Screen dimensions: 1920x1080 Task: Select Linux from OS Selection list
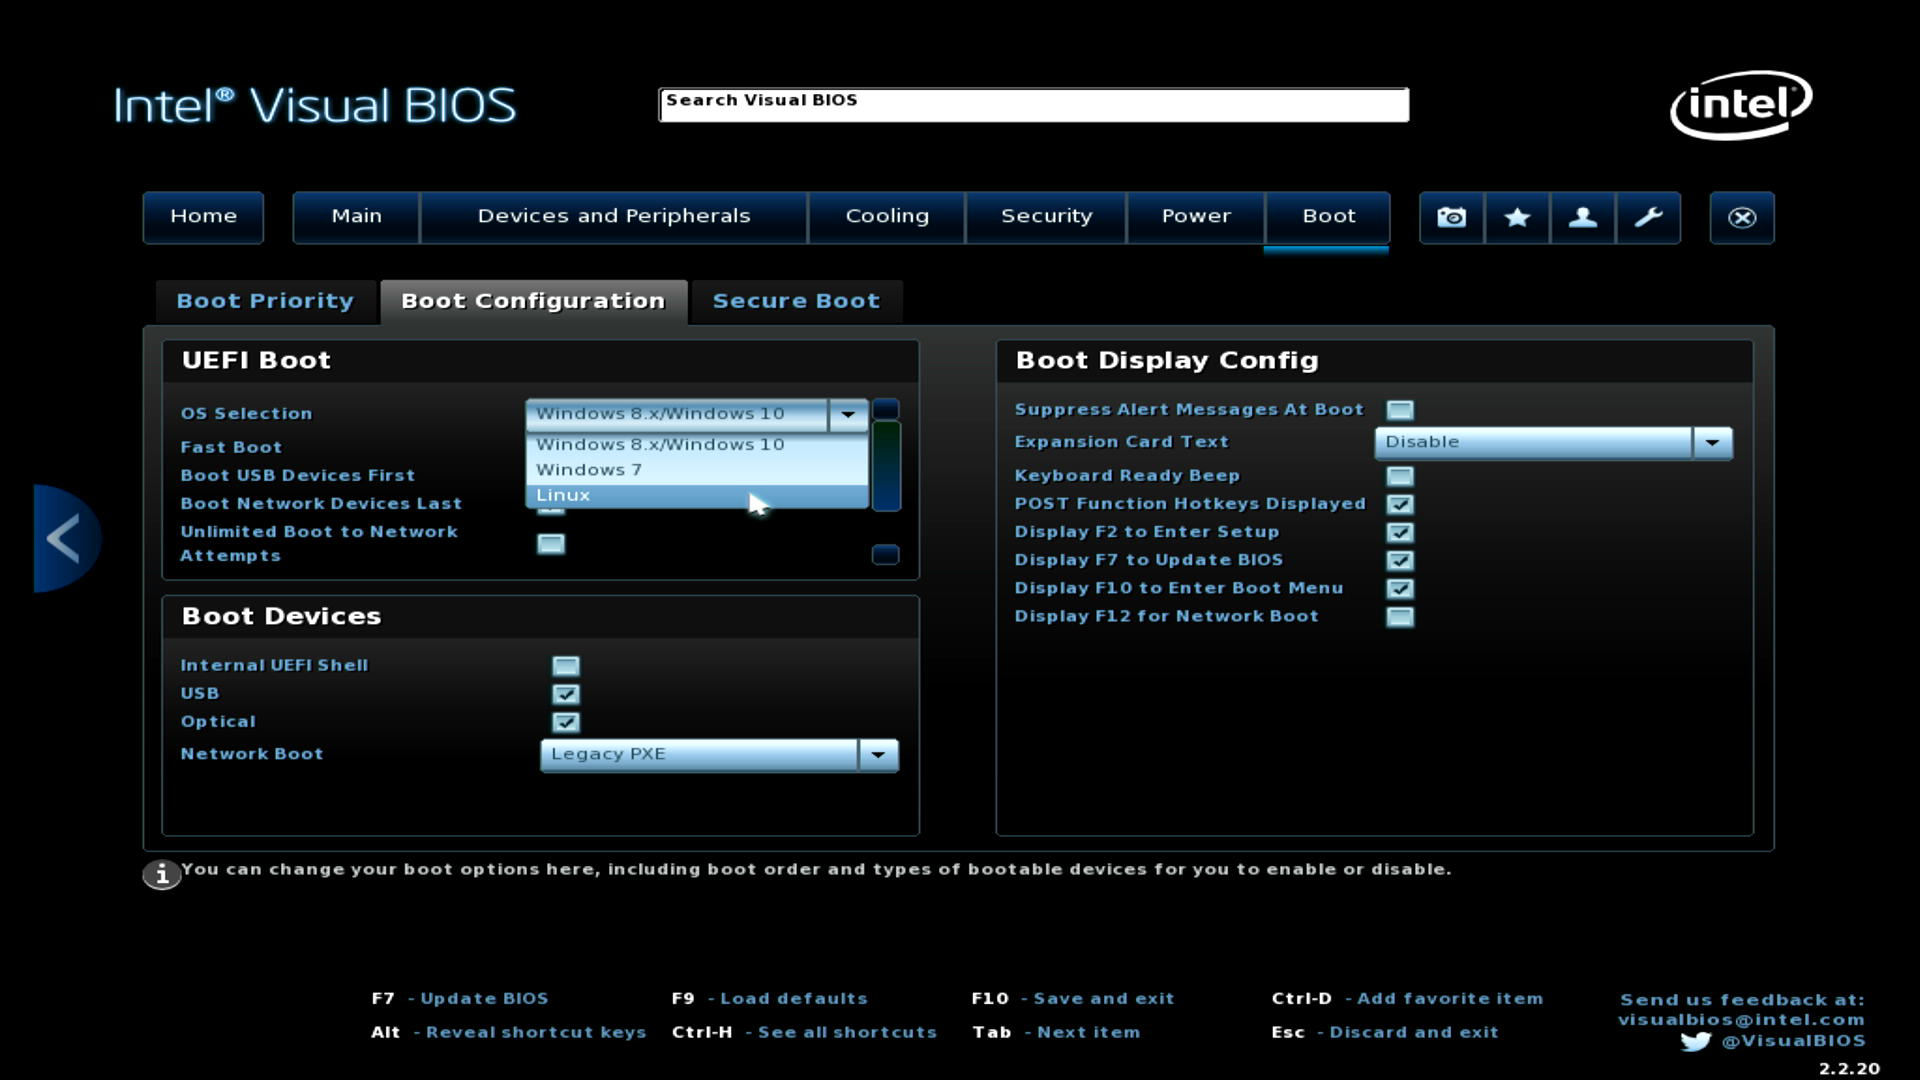pos(697,495)
